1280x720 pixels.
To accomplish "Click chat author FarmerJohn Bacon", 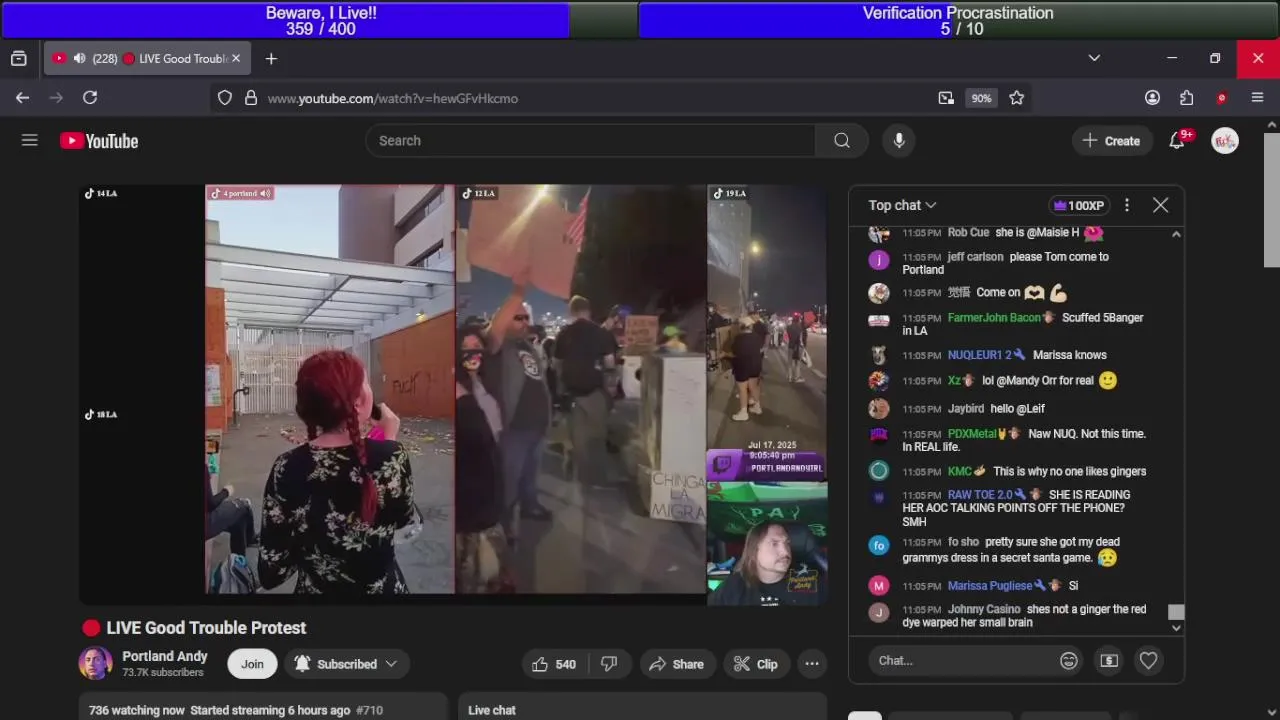I will pos(994,318).
